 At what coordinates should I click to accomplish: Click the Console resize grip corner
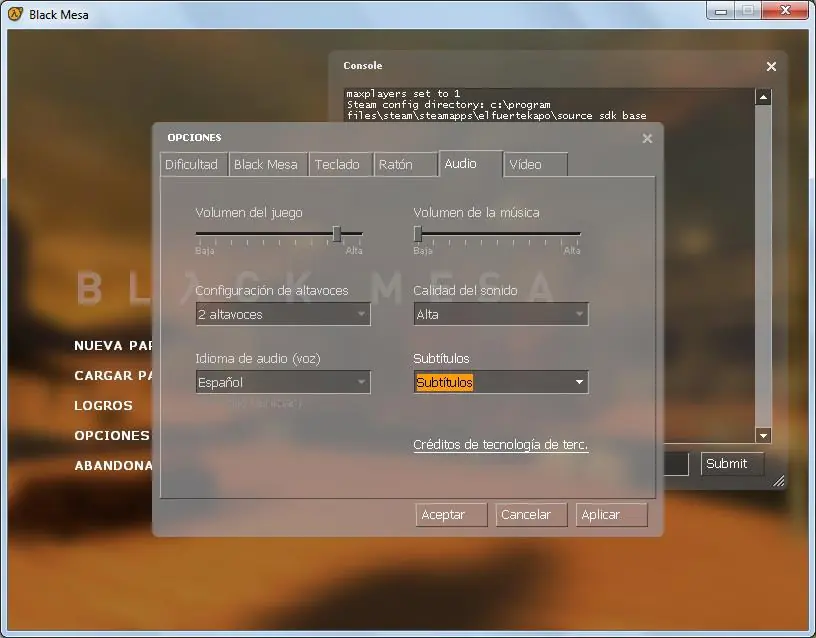pos(779,481)
